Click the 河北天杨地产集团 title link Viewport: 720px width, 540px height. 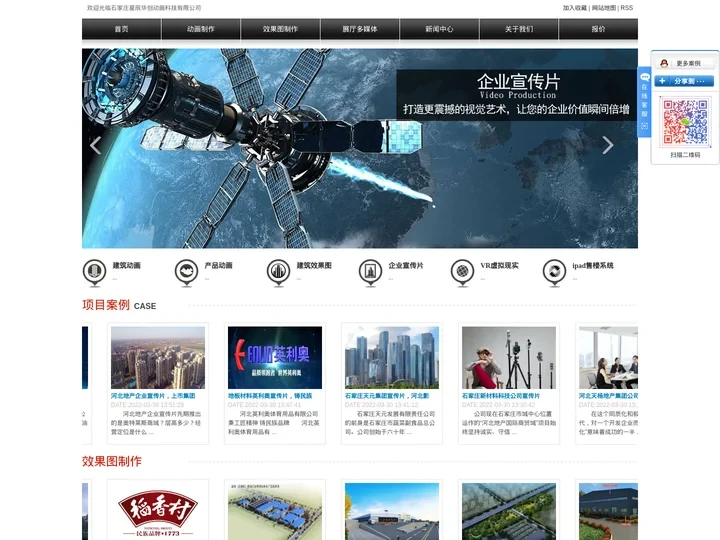coord(608,396)
